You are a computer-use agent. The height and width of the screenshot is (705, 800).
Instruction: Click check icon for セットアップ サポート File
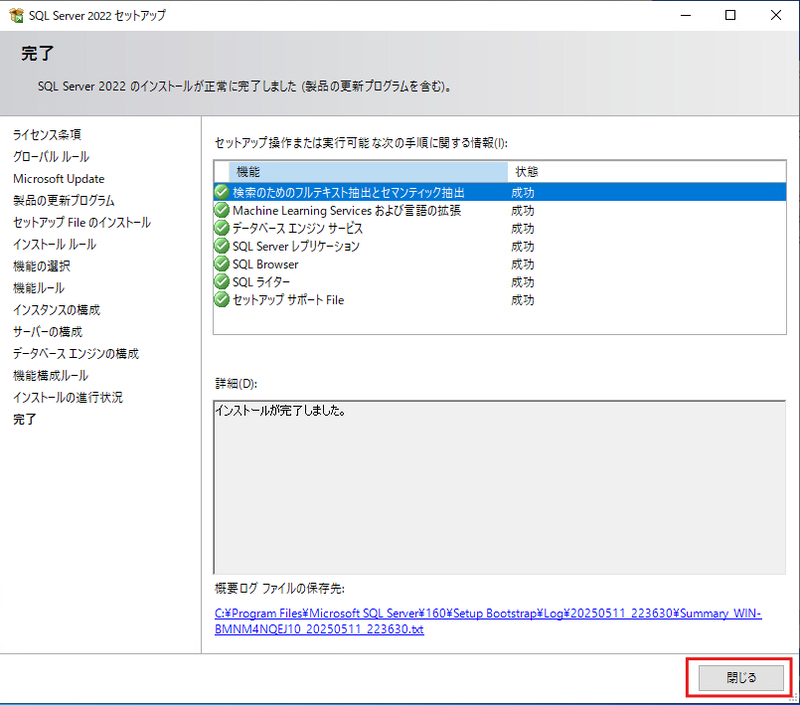coord(221,299)
